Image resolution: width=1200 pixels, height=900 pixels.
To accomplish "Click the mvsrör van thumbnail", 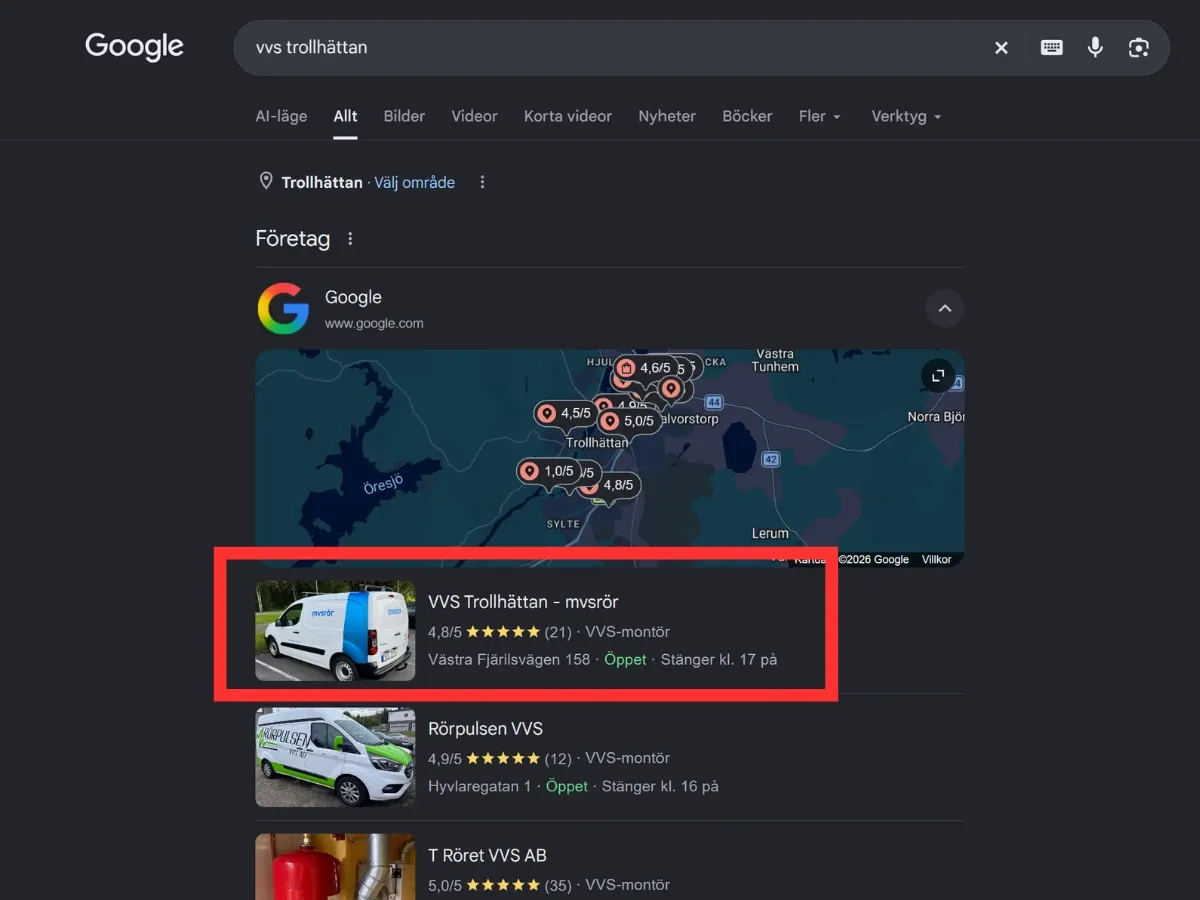I will (x=335, y=631).
